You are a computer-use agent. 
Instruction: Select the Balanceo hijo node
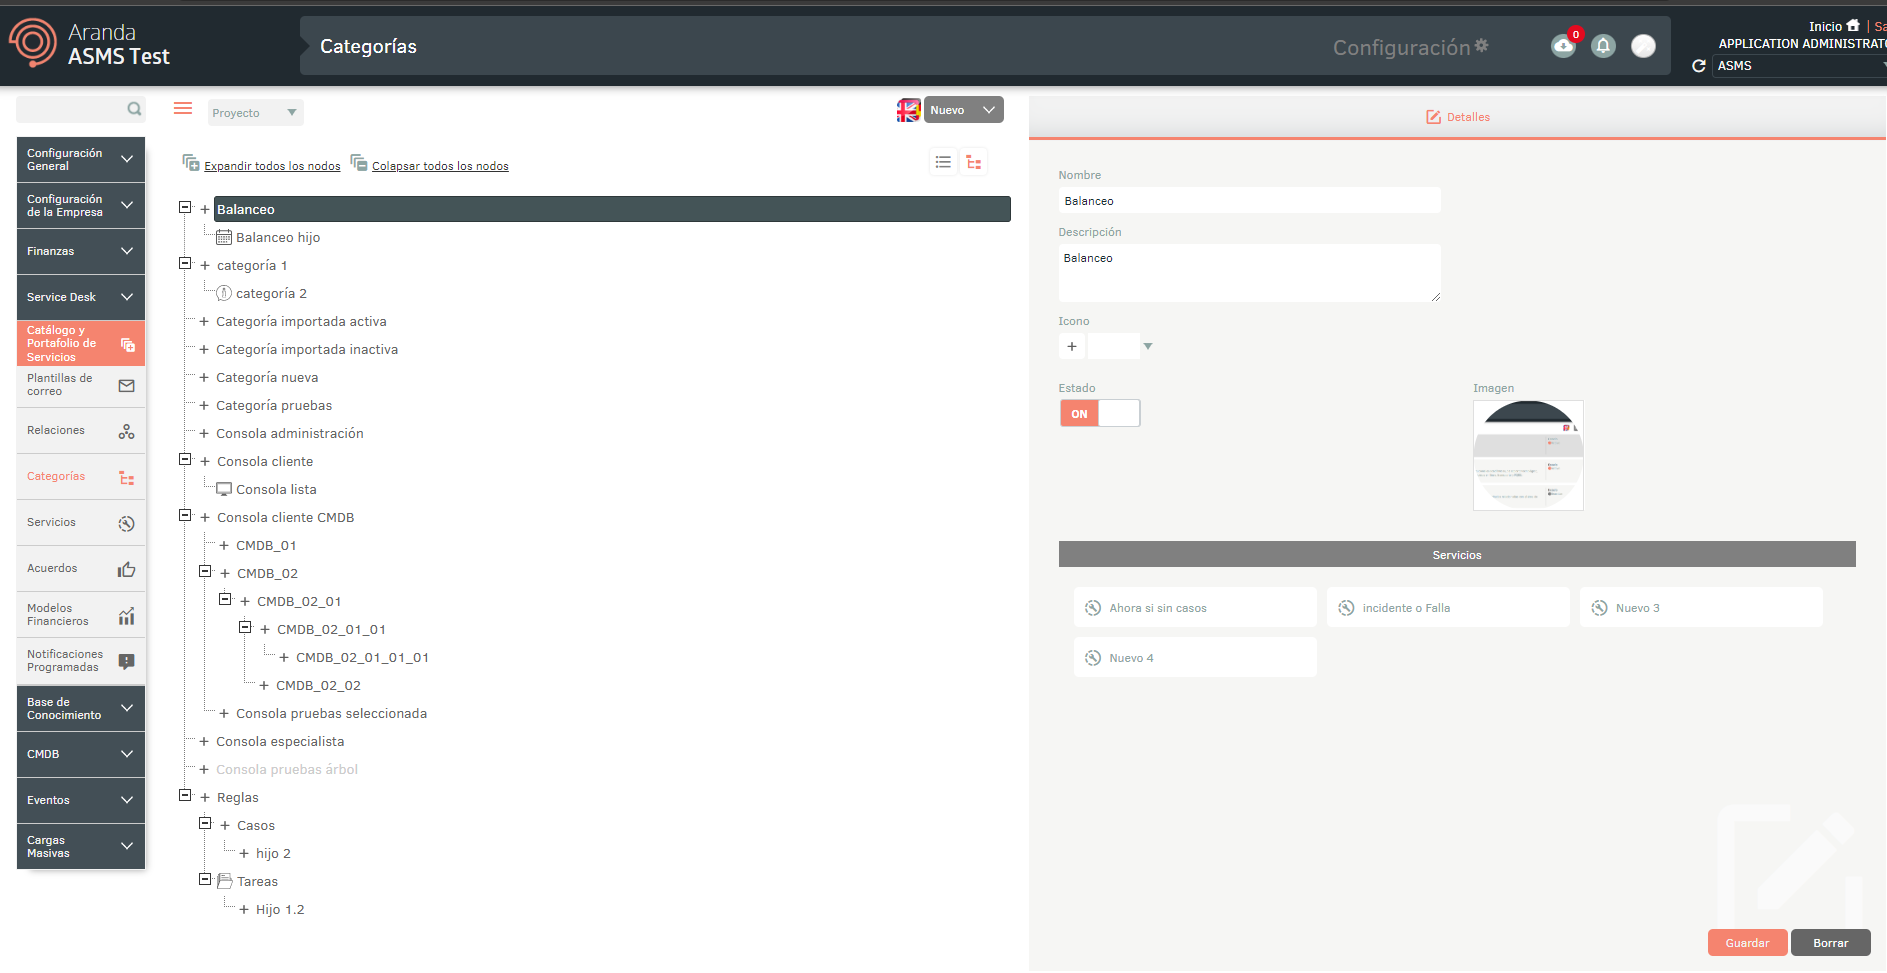pyautogui.click(x=278, y=238)
